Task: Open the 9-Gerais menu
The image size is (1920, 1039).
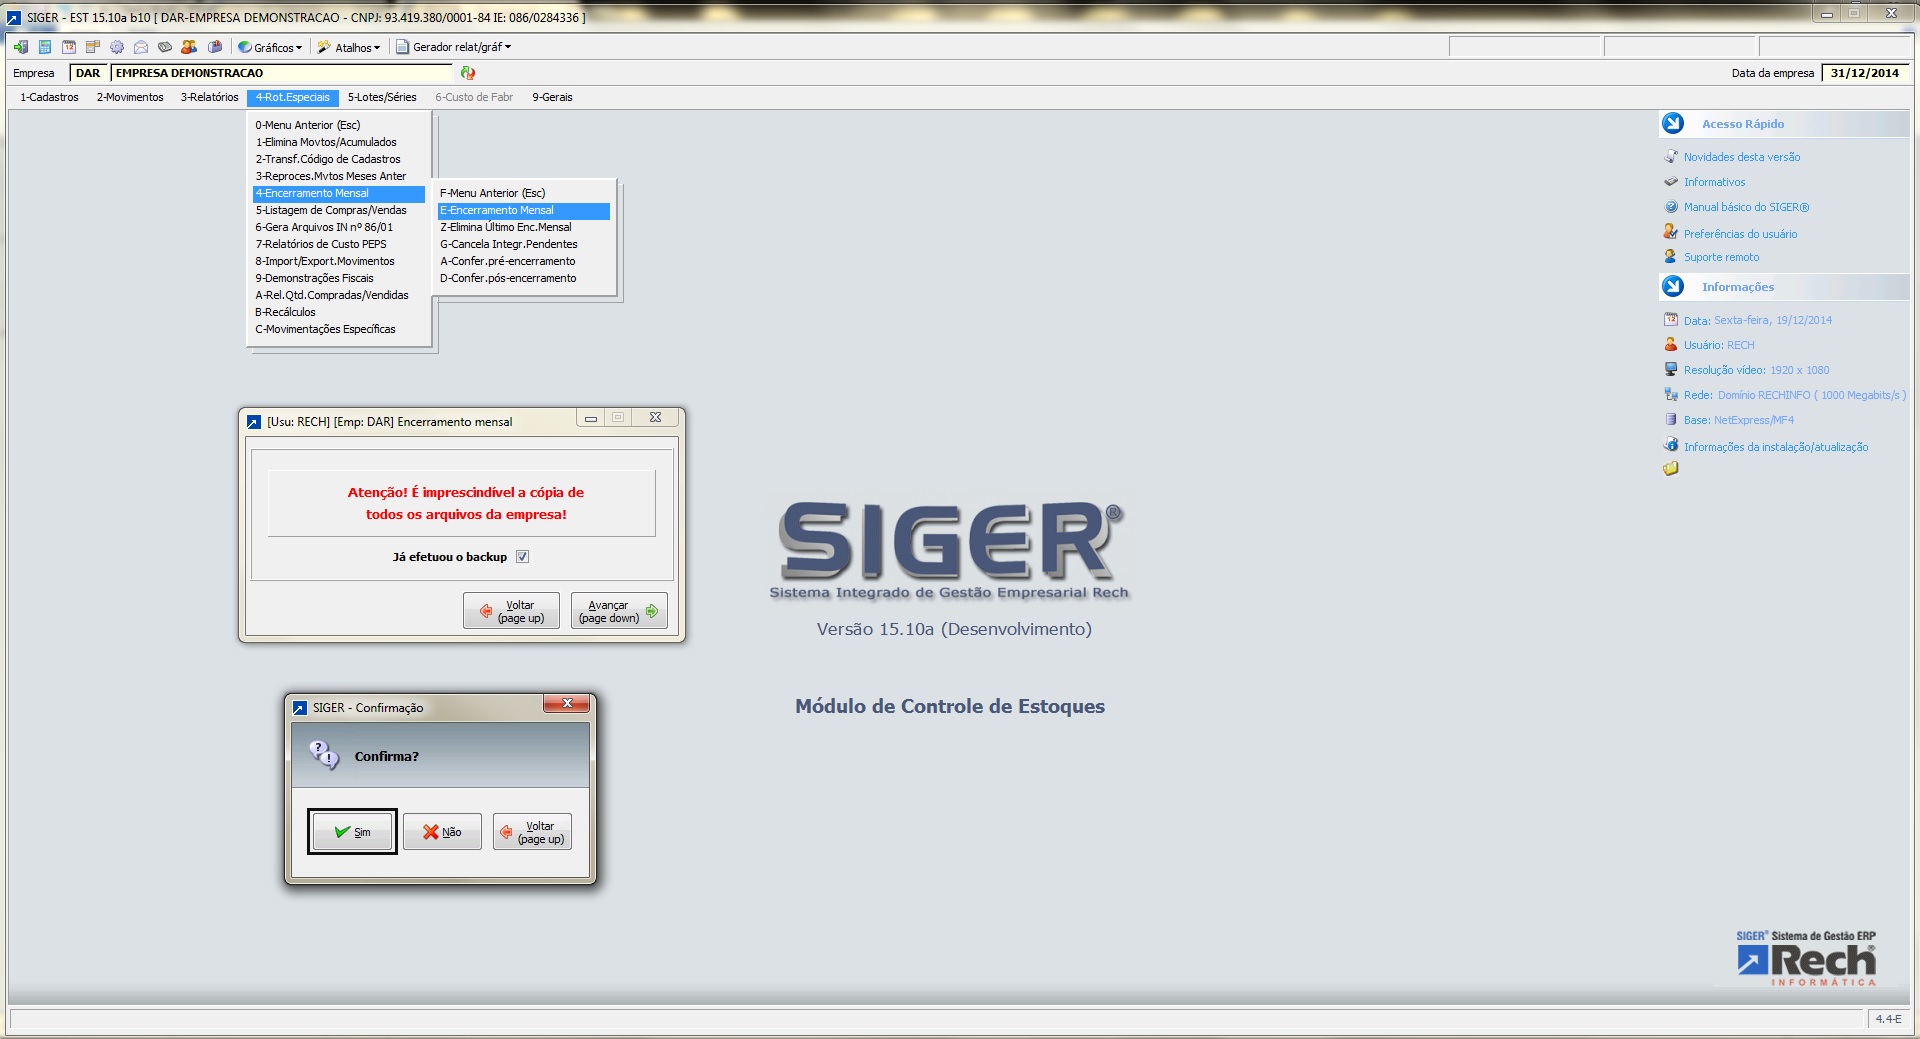Action: pyautogui.click(x=552, y=97)
